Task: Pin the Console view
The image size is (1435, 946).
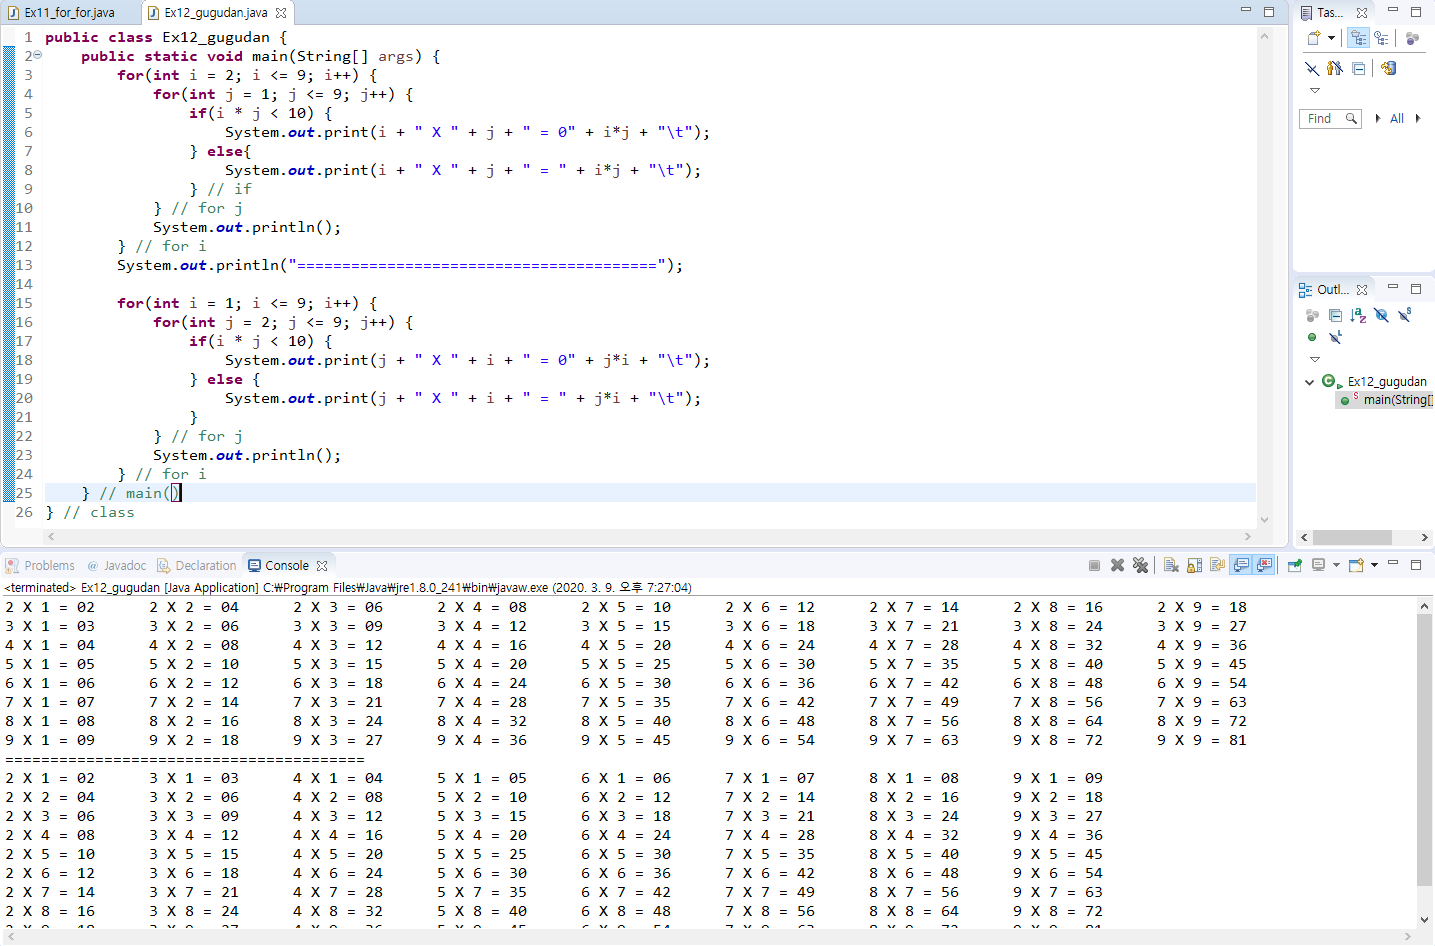Action: pos(1294,566)
